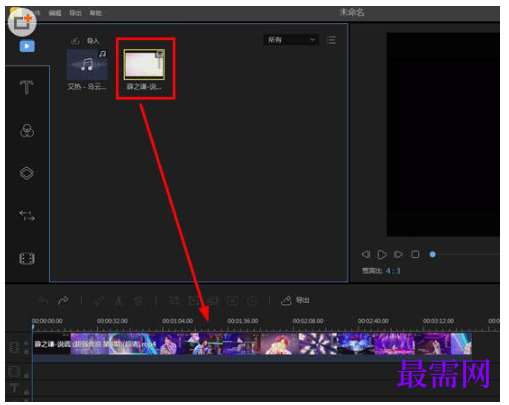Viewport: 509px width, 405px height.
Task: Click the chevron arrow of 所有 dropdown
Action: [312, 40]
